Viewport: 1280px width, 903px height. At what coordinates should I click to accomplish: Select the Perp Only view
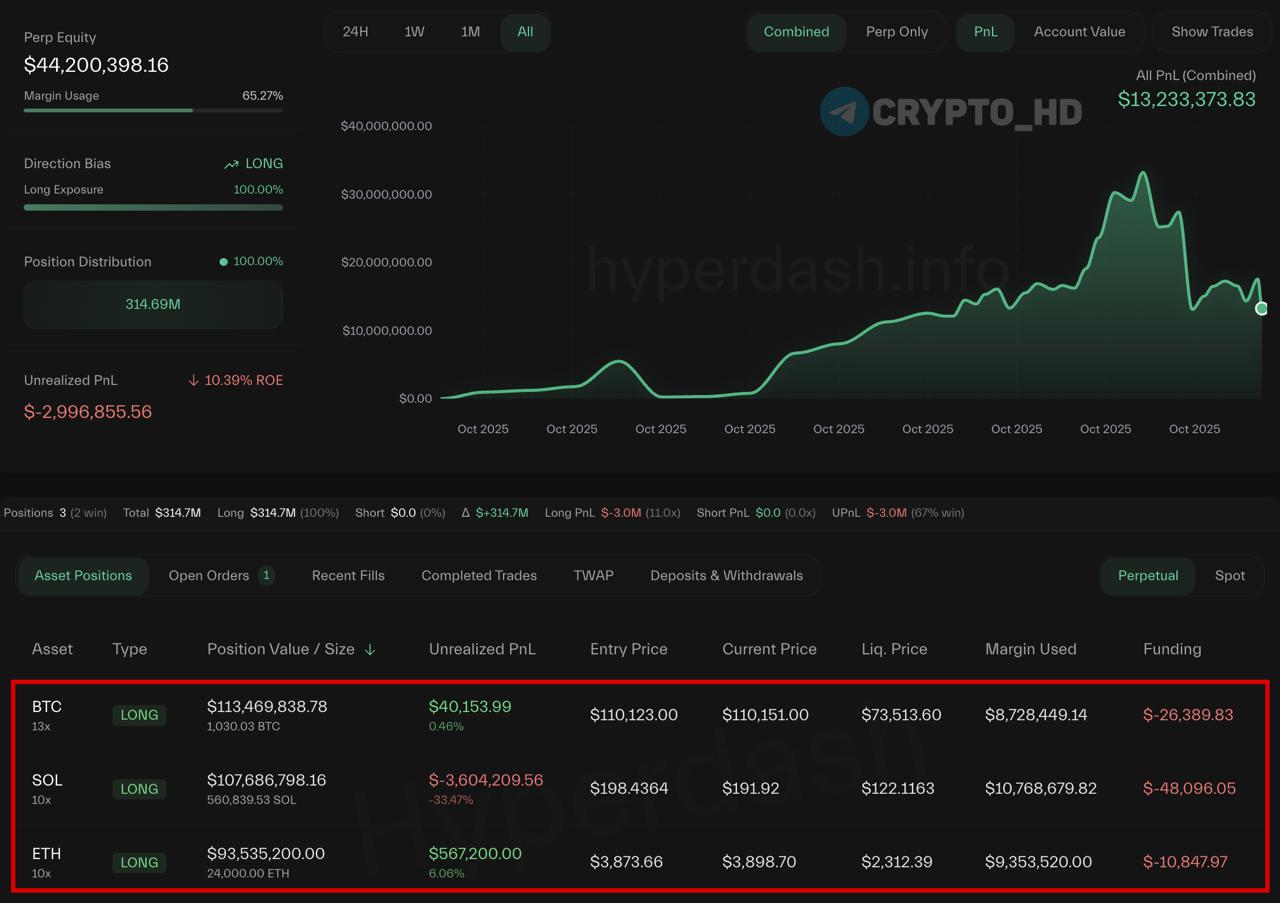(896, 32)
